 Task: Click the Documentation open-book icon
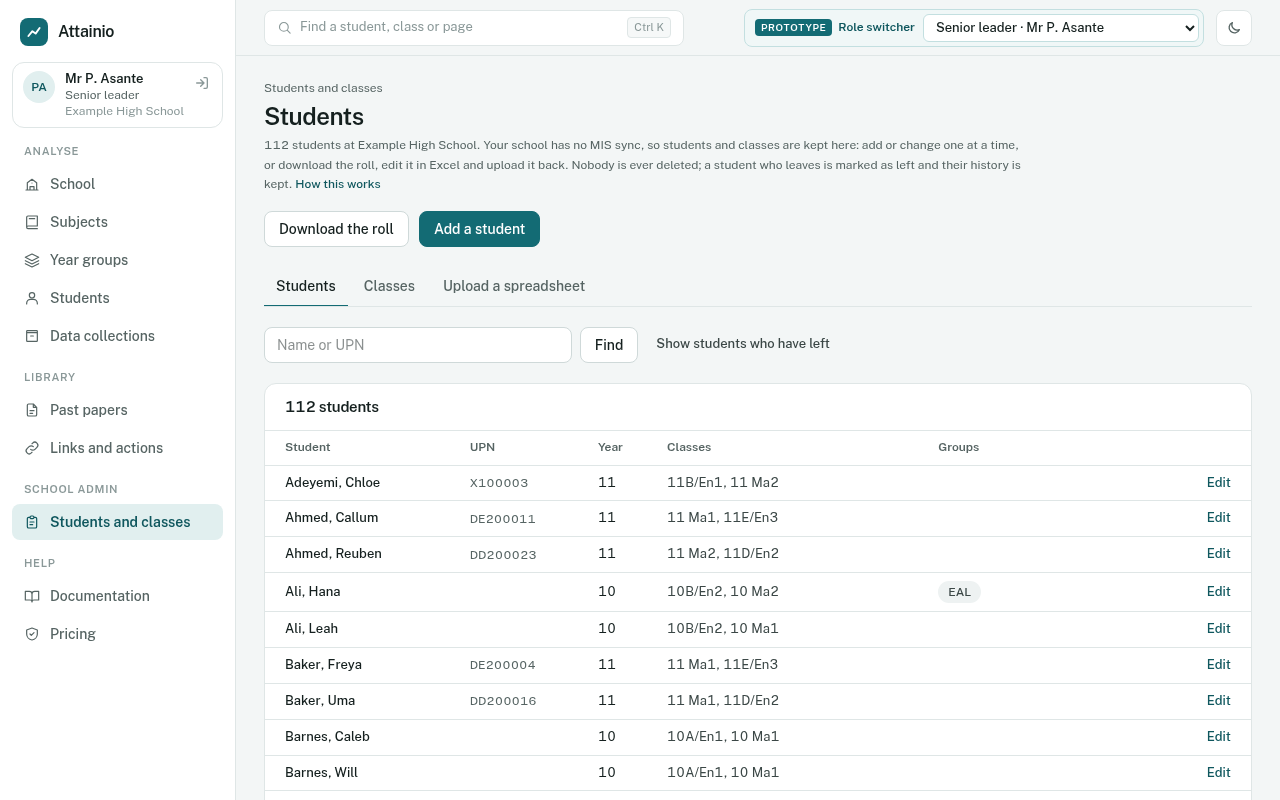click(x=32, y=596)
